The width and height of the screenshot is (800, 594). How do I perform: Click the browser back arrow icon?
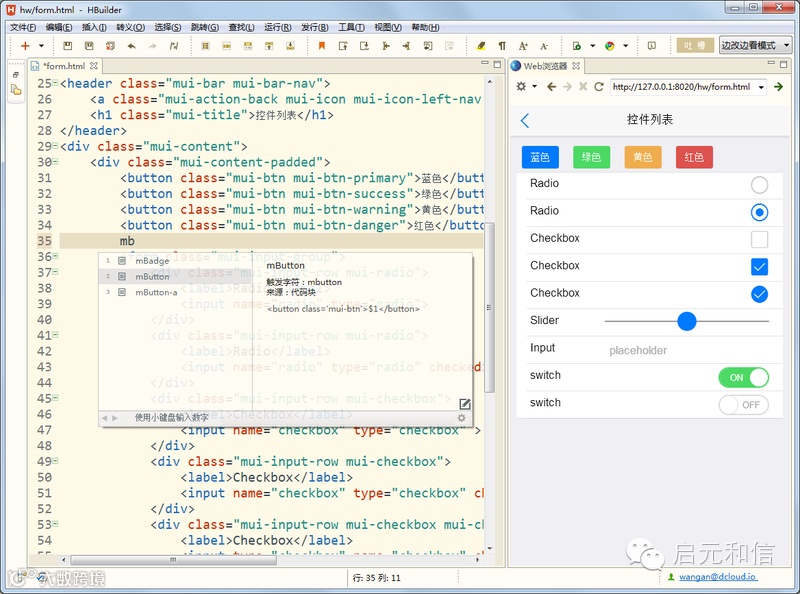point(550,87)
